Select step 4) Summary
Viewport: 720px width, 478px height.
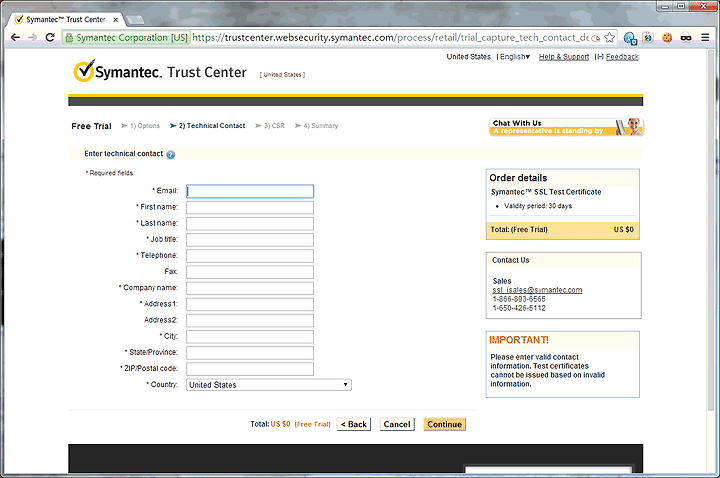pyautogui.click(x=321, y=126)
